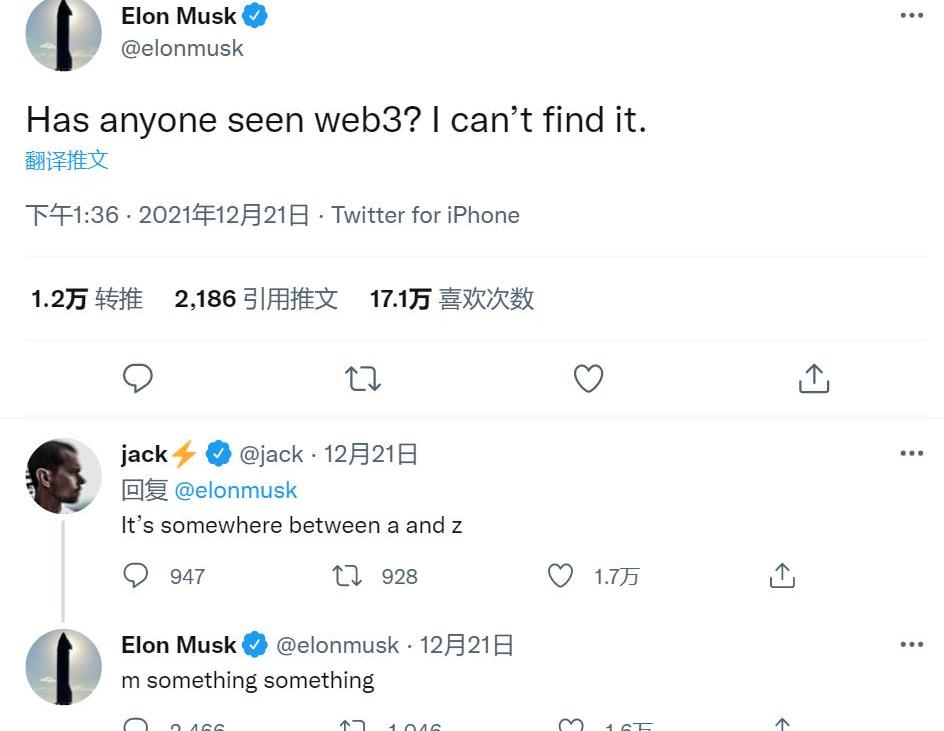
Task: Like the main web3 tweet
Action: [x=588, y=378]
